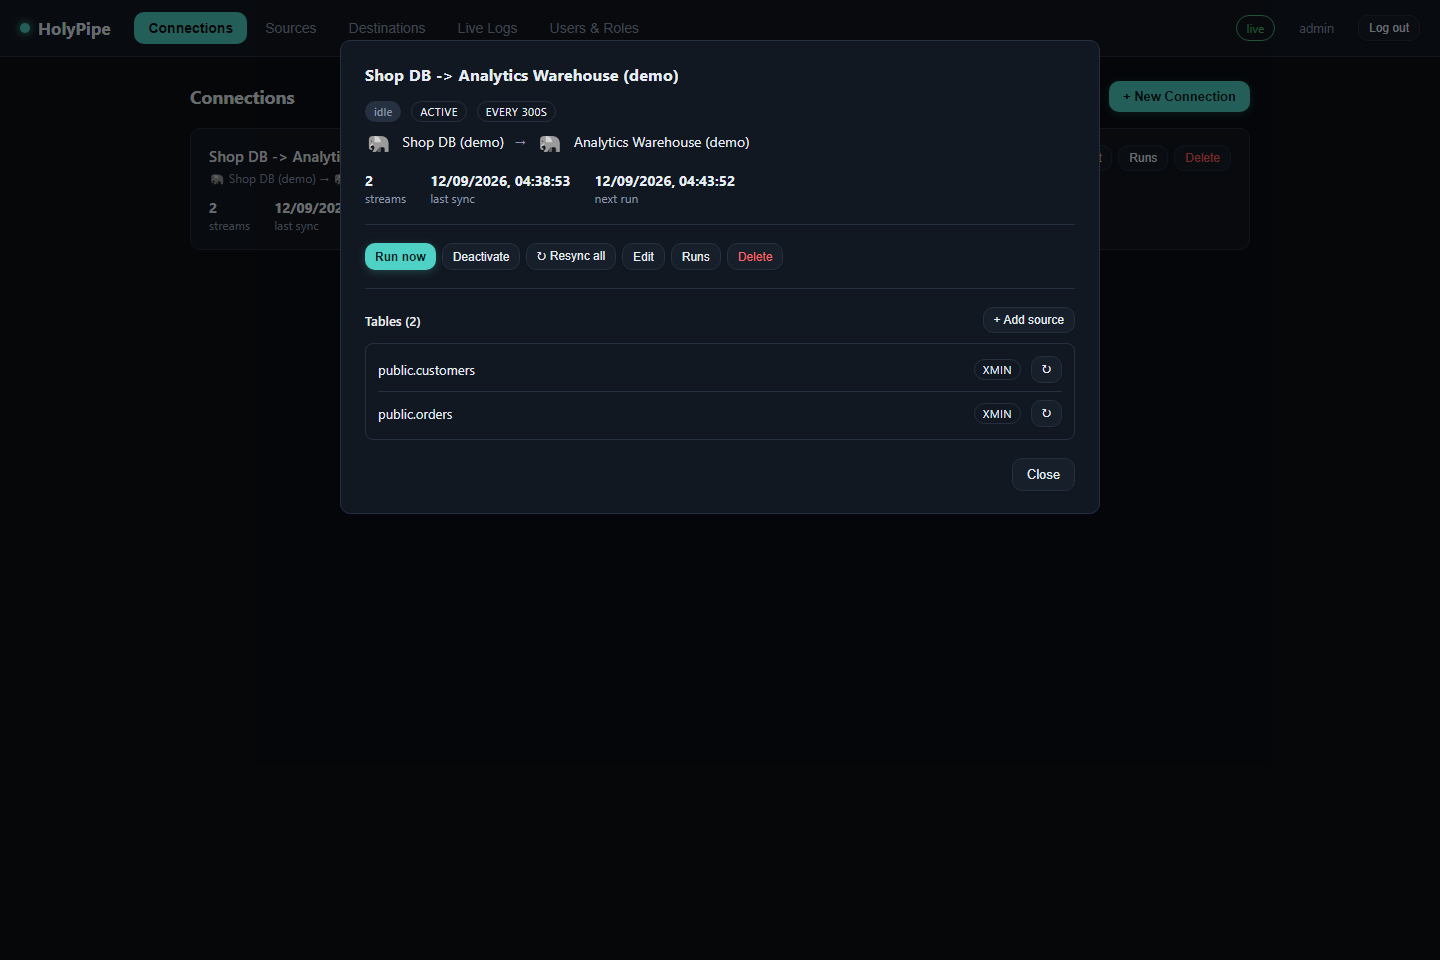Switch to the Sources tab
The height and width of the screenshot is (960, 1440).
[x=291, y=28]
